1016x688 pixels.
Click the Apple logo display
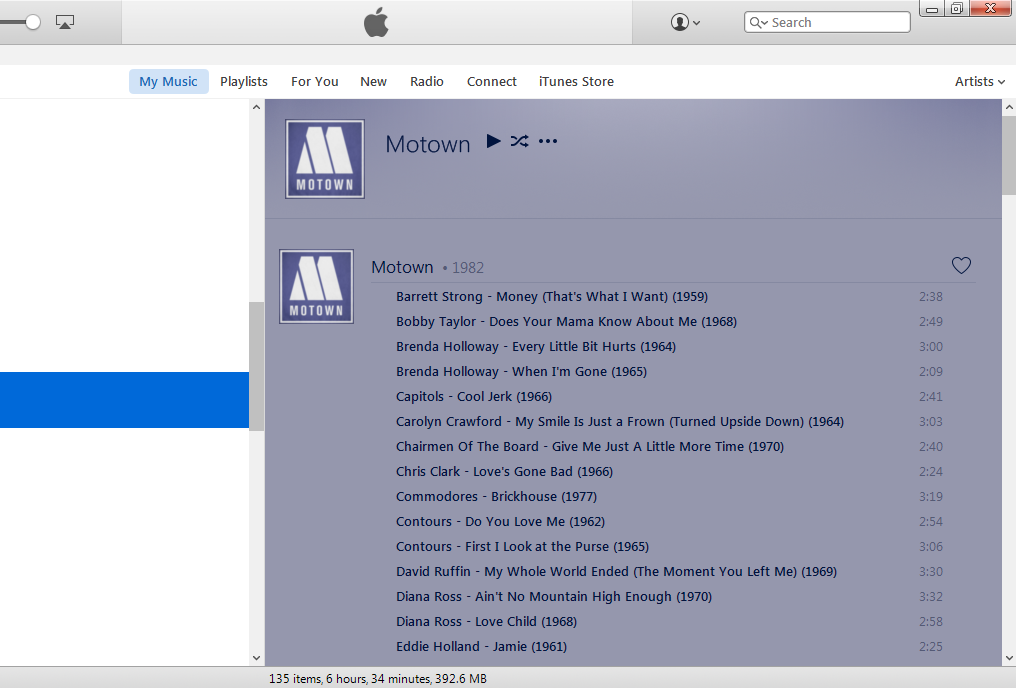376,22
